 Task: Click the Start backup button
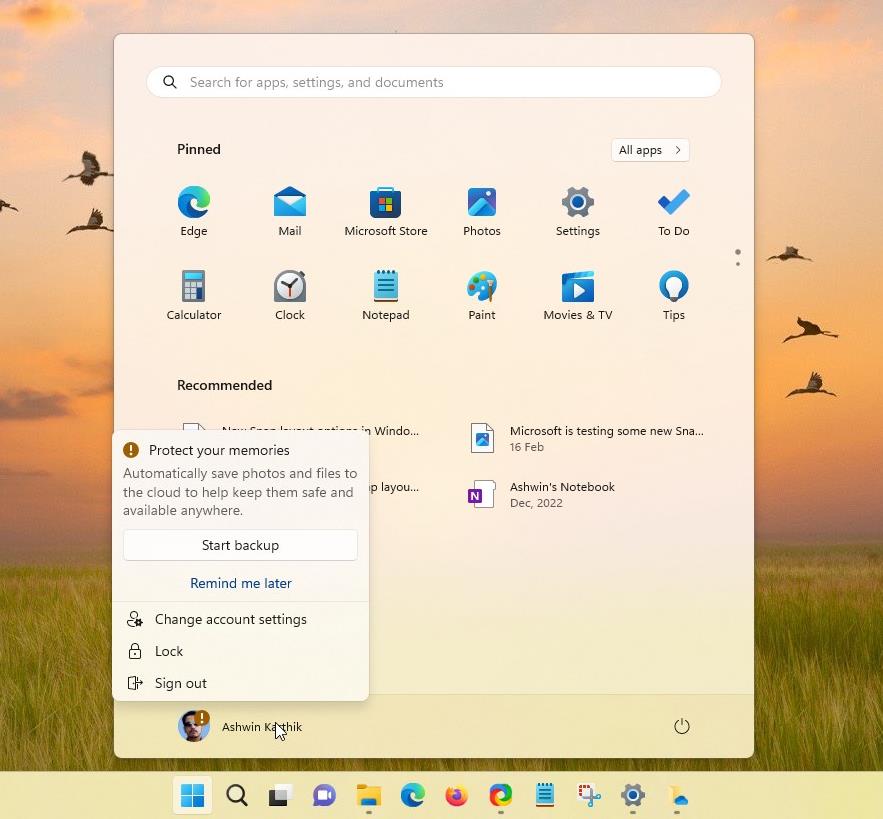coord(240,545)
